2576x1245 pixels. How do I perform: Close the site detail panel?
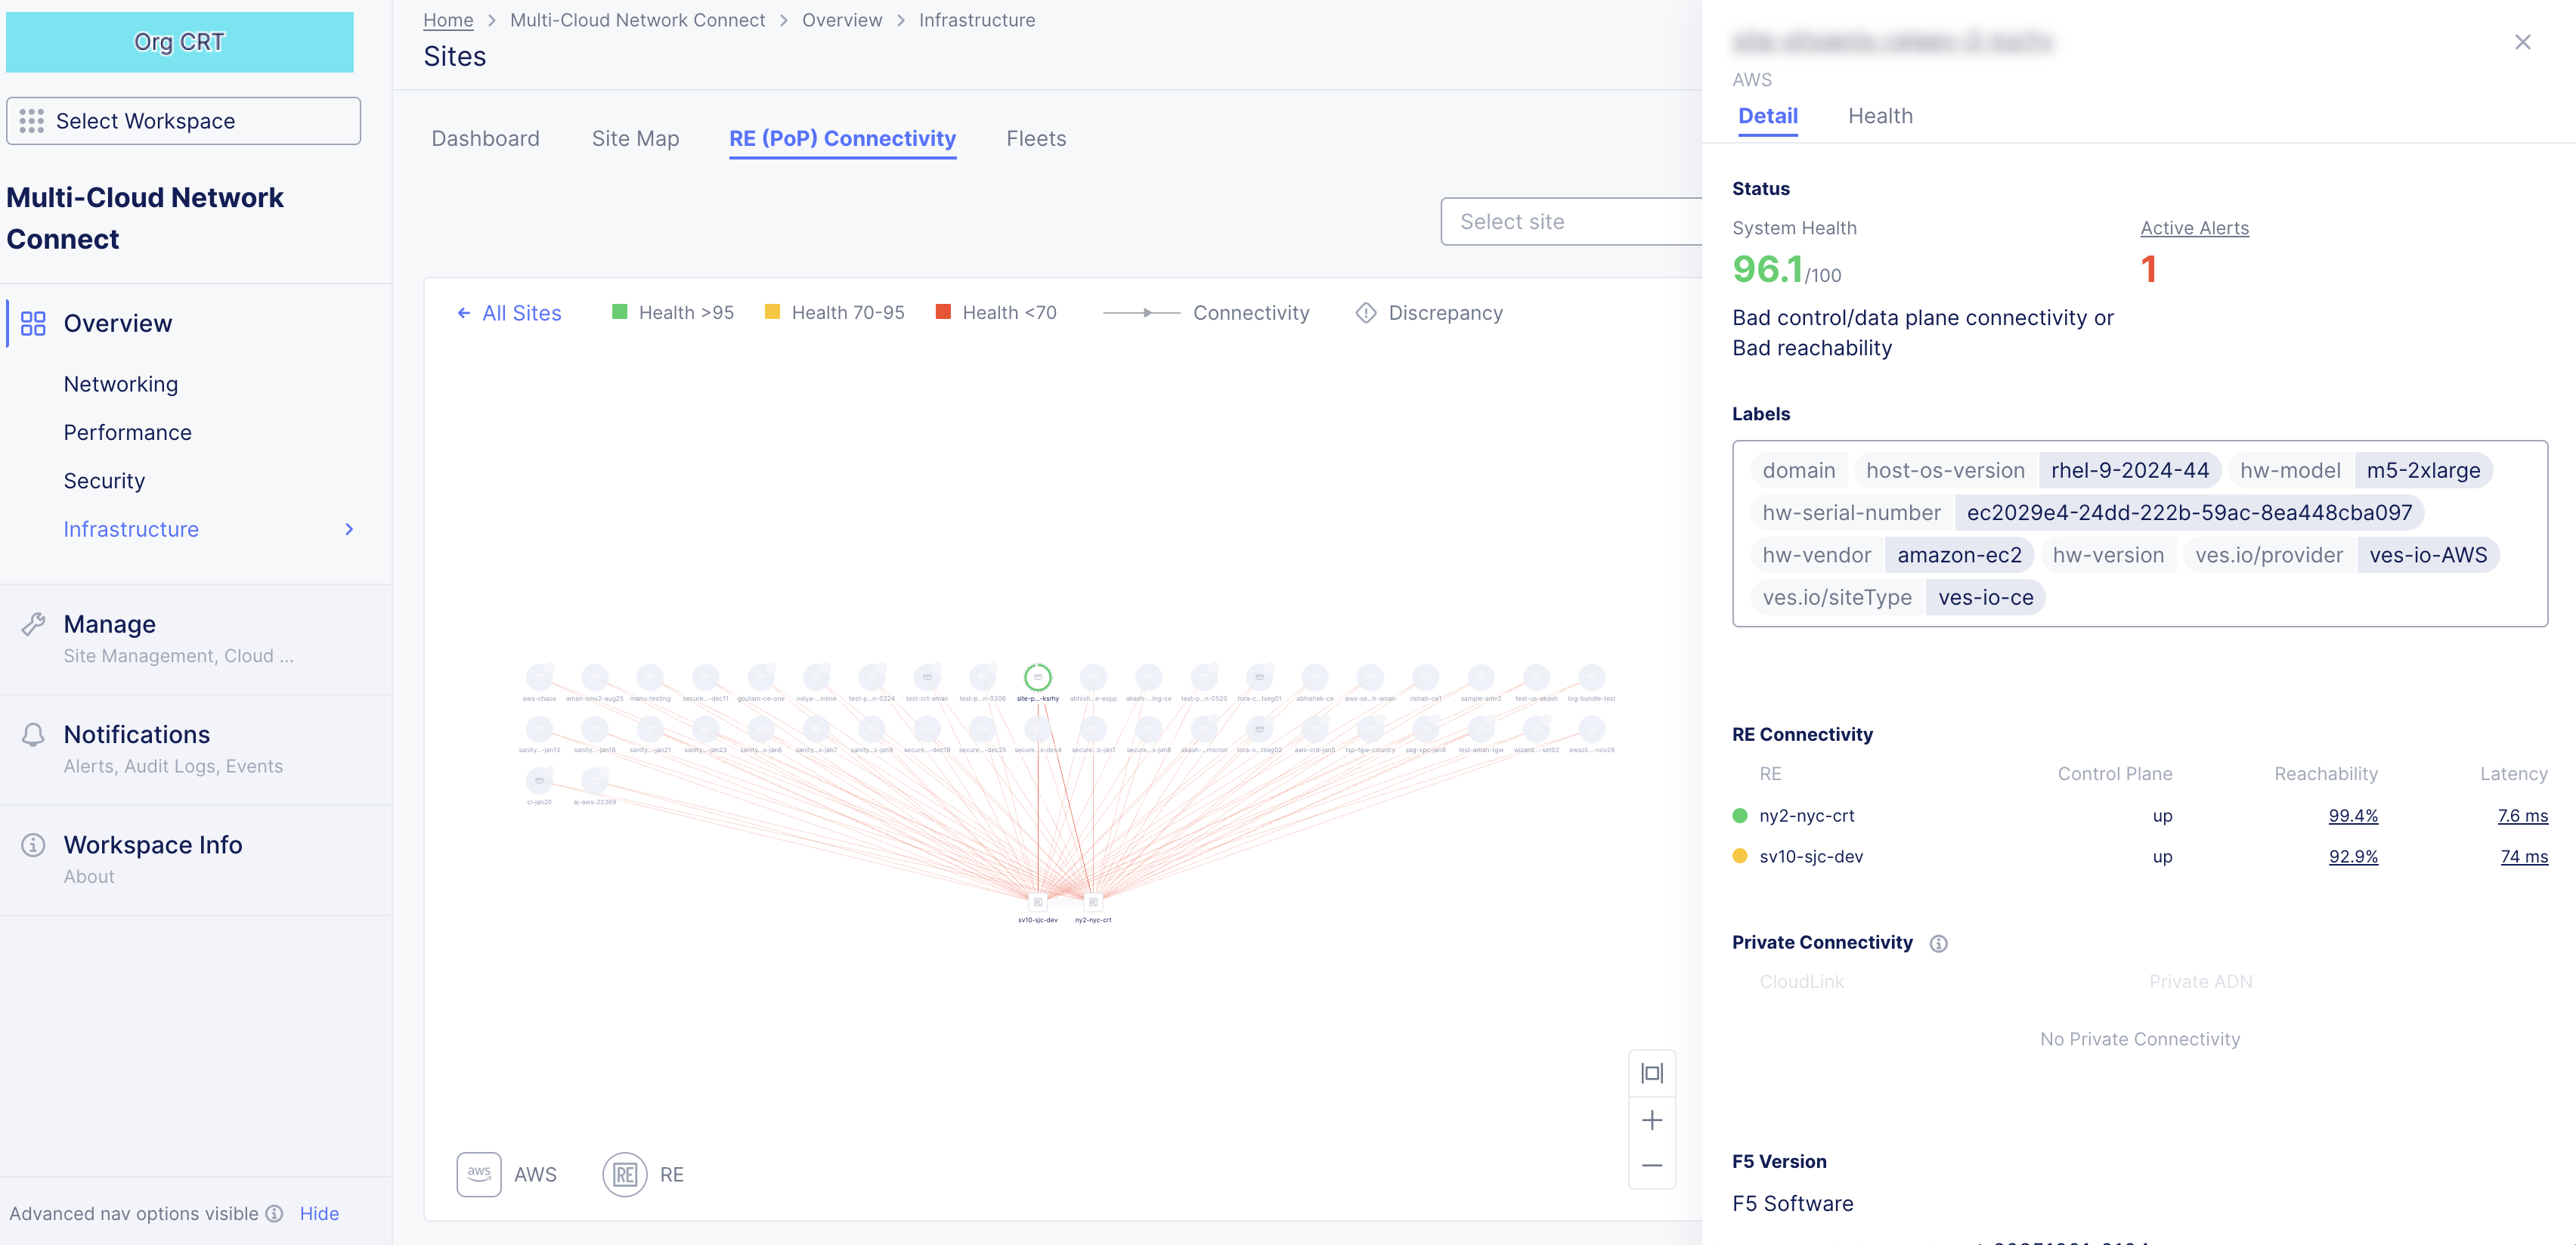point(2522,42)
